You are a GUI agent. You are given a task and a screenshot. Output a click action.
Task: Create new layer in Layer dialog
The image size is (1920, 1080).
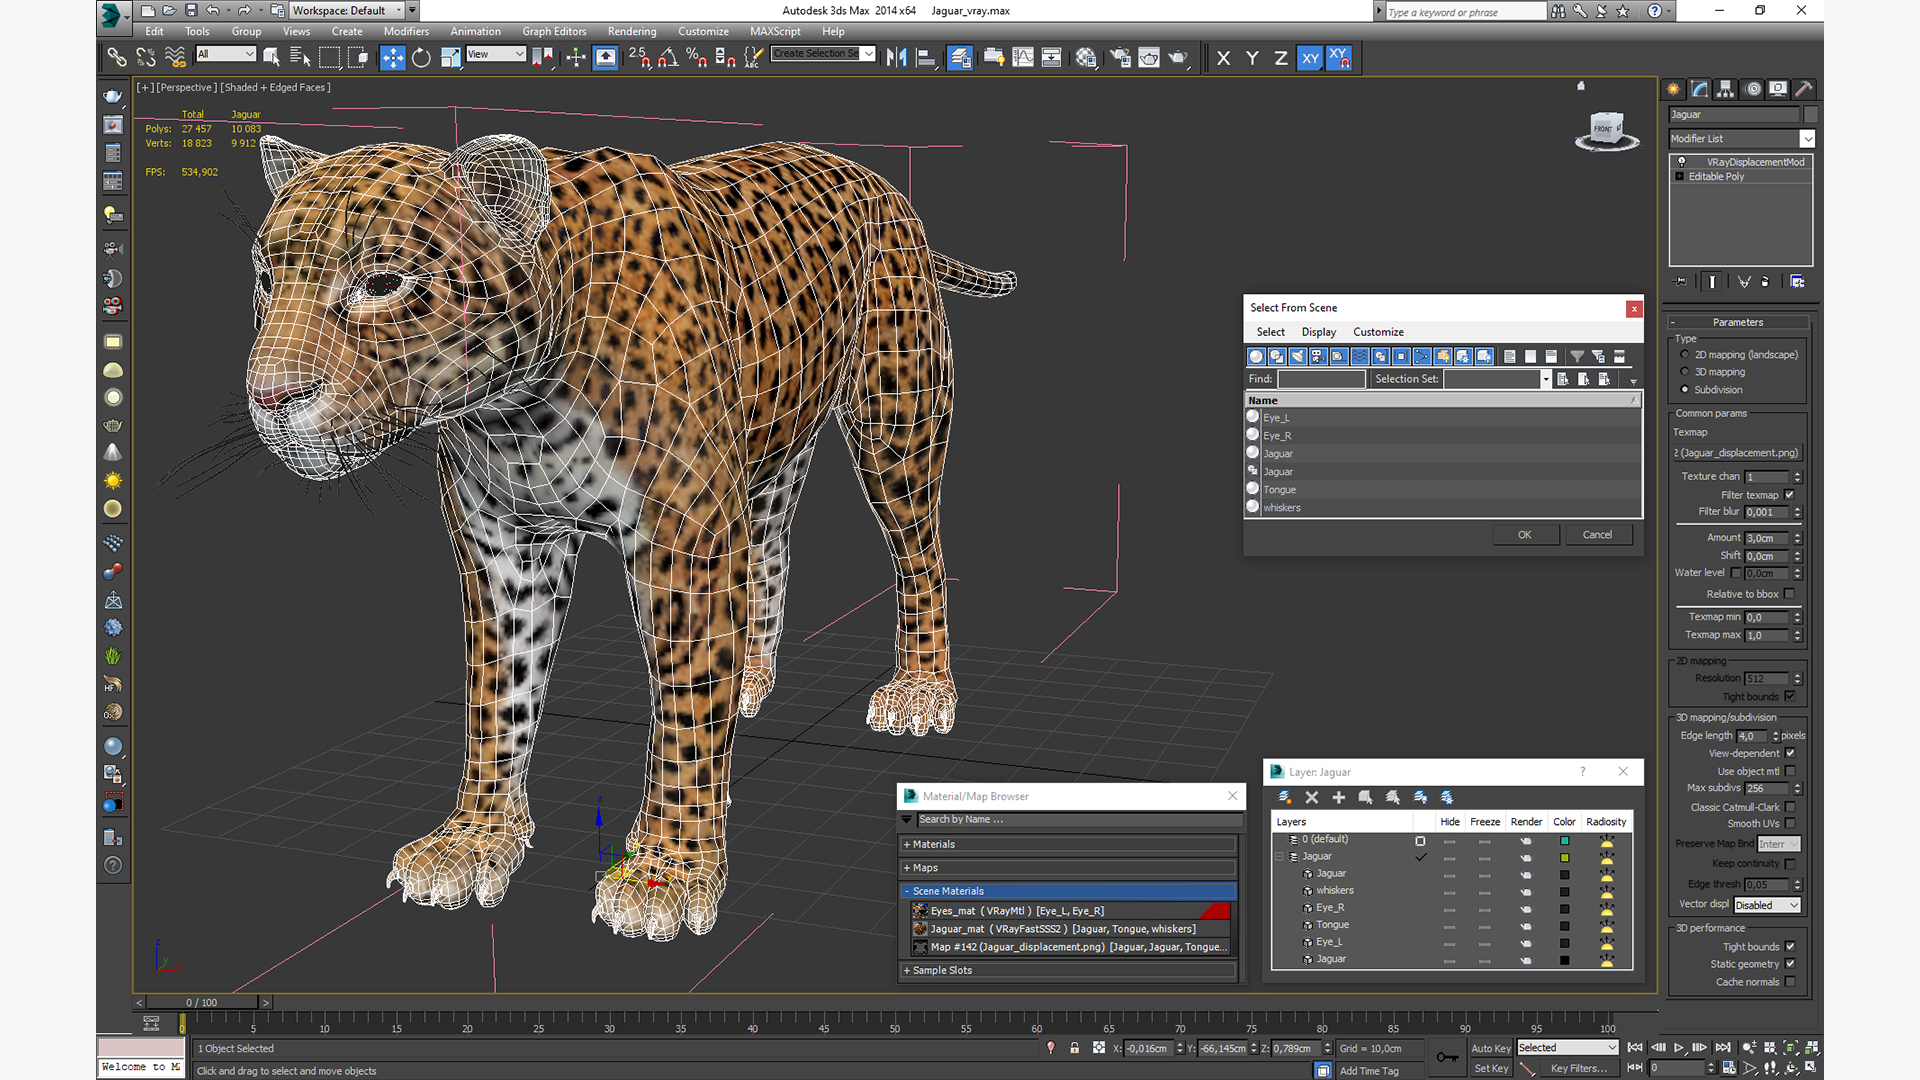click(x=1285, y=797)
